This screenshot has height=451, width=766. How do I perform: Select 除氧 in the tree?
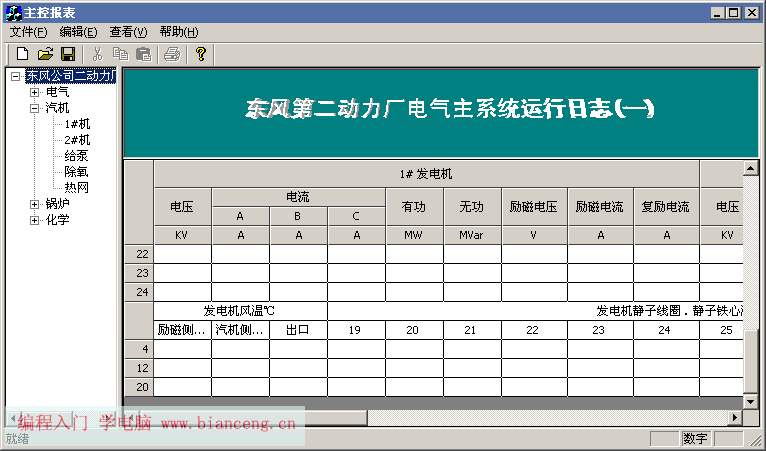(x=76, y=172)
